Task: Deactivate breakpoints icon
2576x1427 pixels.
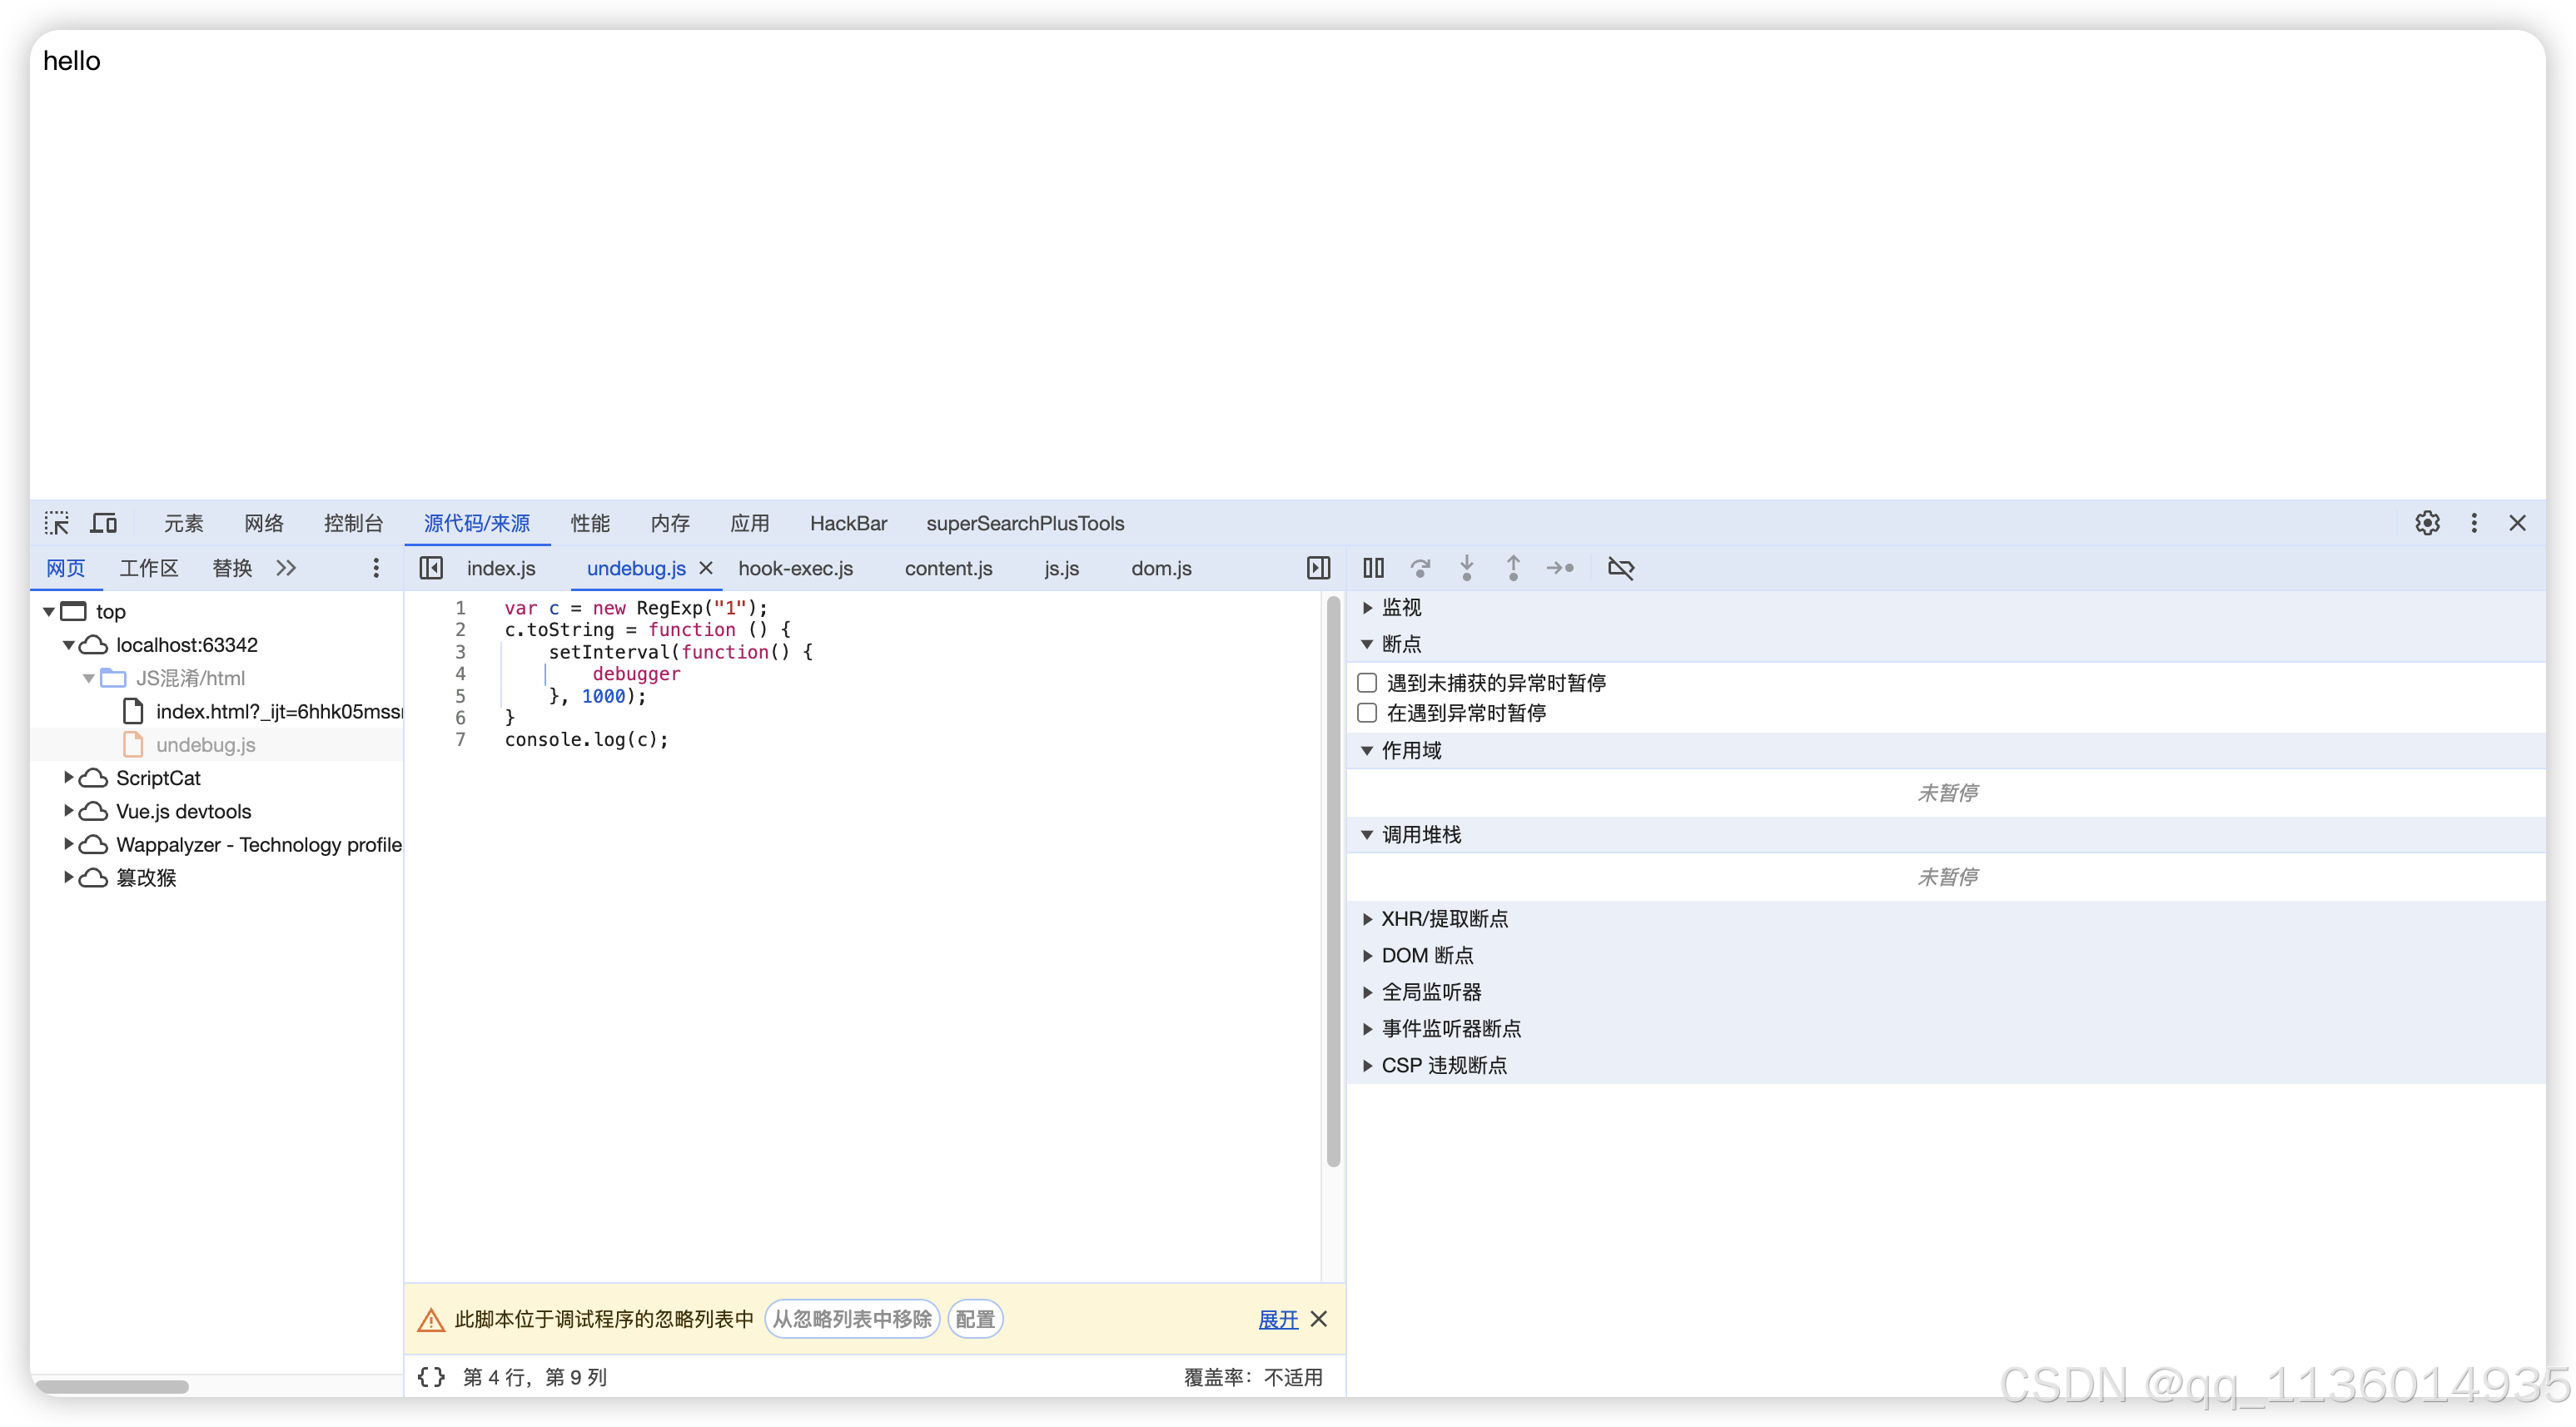Action: tap(1620, 568)
